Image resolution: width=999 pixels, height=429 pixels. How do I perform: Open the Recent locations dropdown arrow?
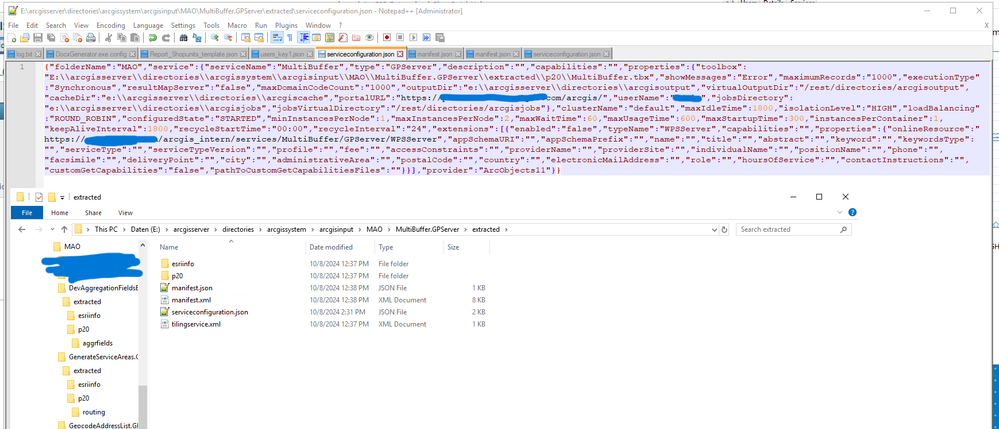[x=51, y=229]
